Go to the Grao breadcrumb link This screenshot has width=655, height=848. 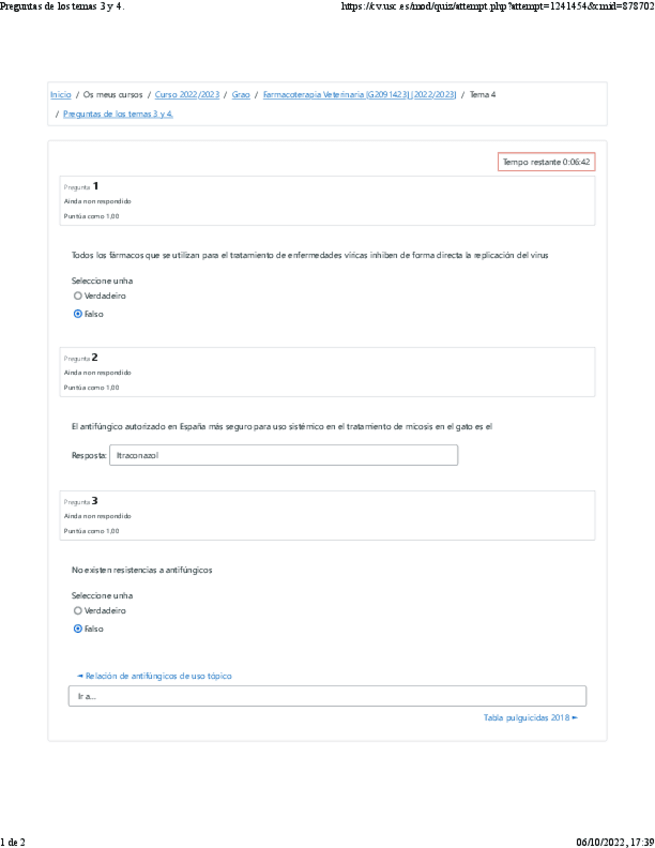pyautogui.click(x=241, y=94)
